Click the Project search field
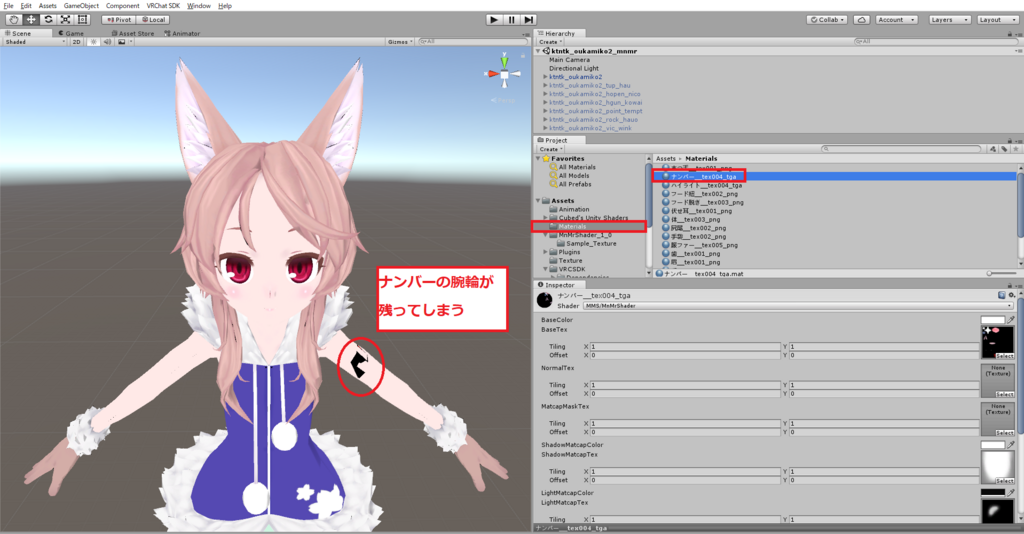 [x=901, y=149]
